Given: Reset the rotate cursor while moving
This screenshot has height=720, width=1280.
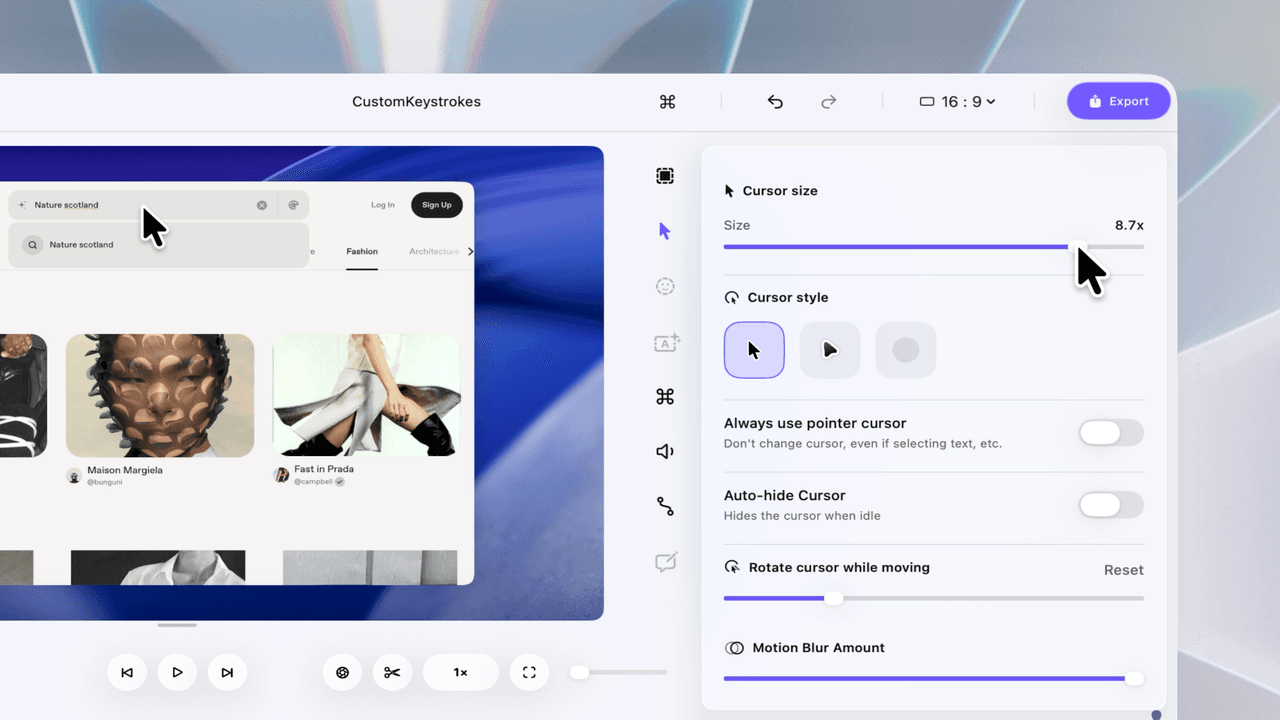Looking at the screenshot, I should coord(1123,570).
